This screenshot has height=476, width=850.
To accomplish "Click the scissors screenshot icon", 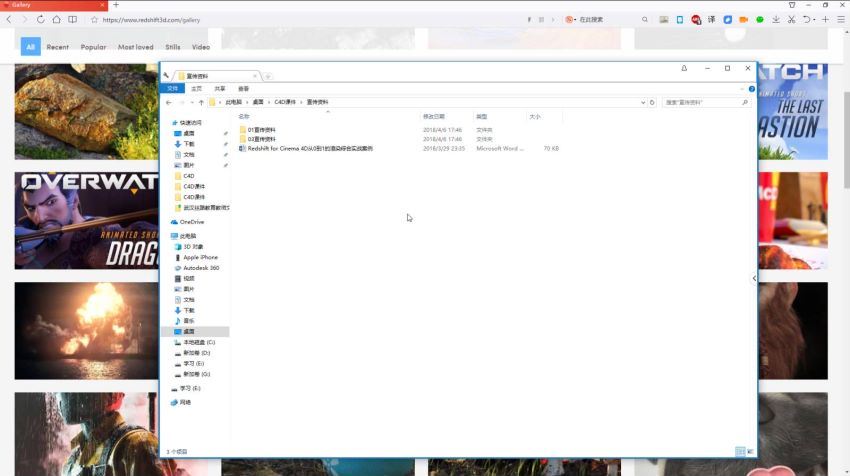I will pyautogui.click(x=791, y=20).
